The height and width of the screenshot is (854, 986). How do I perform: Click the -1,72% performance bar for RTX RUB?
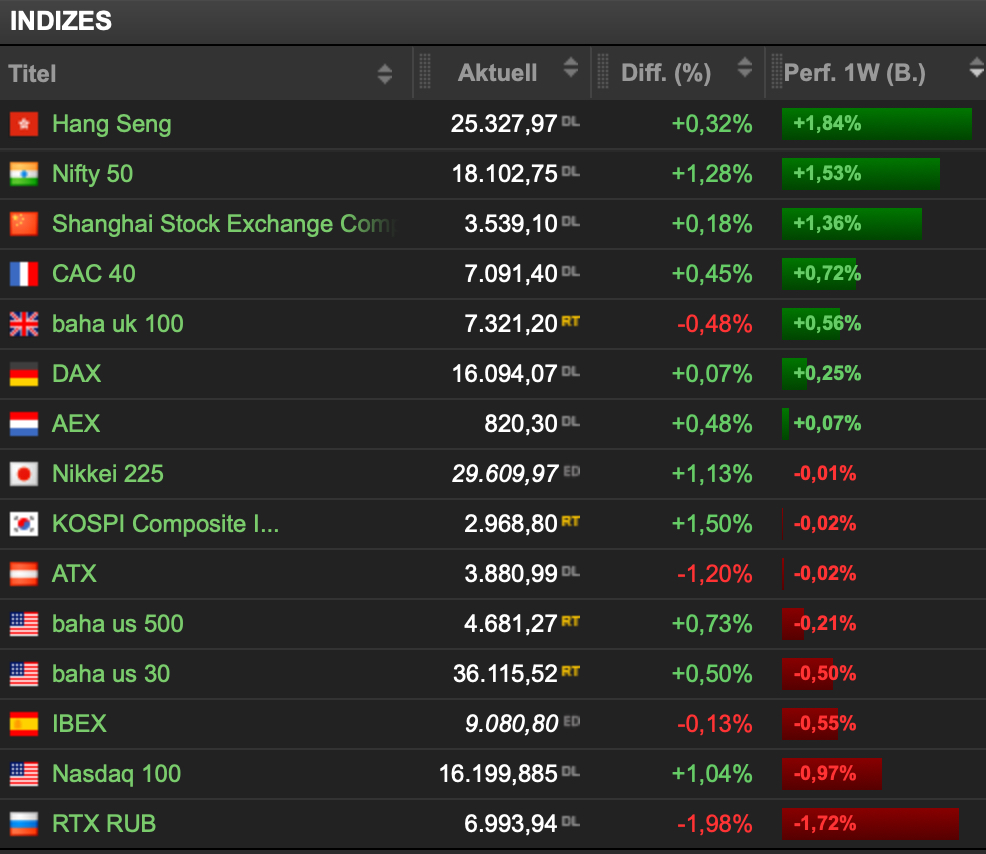870,824
